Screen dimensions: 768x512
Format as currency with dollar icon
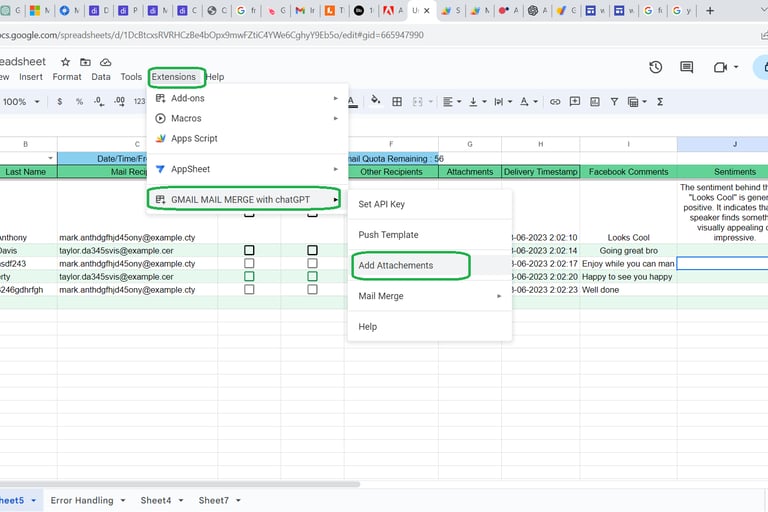[x=59, y=102]
